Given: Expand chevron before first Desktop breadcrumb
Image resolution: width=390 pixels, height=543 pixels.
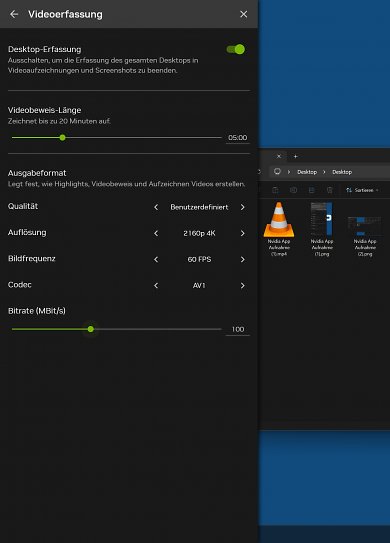Looking at the screenshot, I should coord(289,172).
